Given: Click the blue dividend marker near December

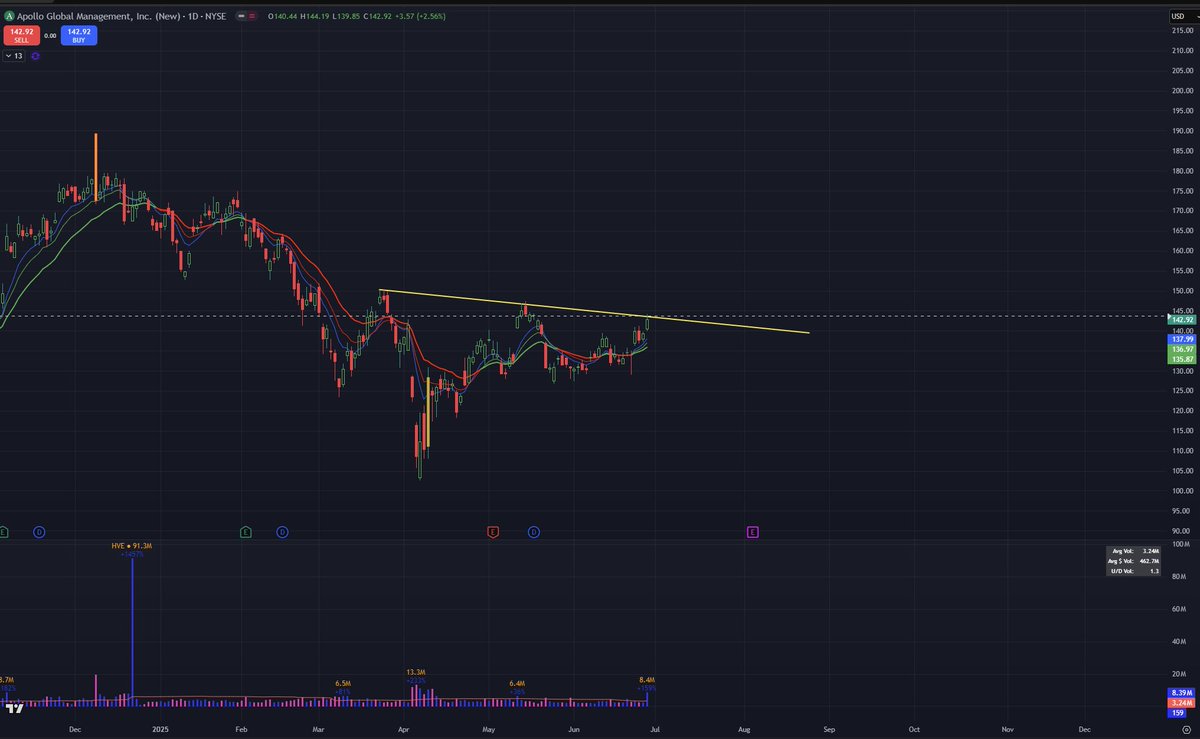Looking at the screenshot, I should click(x=39, y=532).
